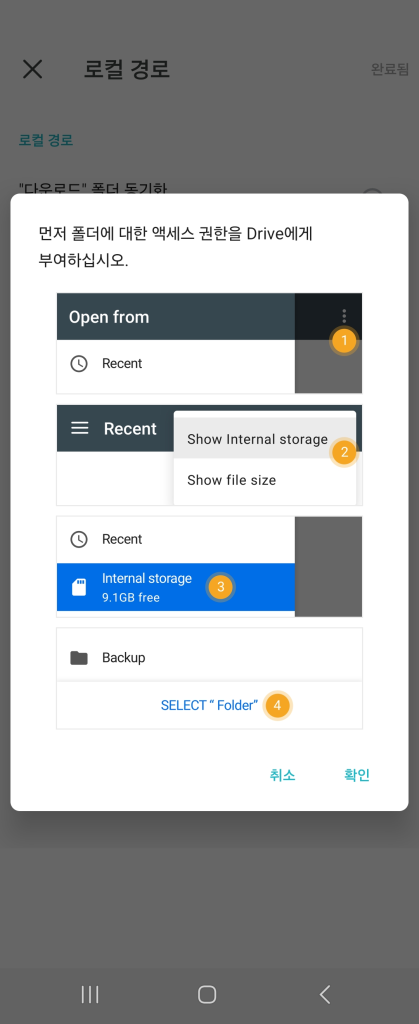The height and width of the screenshot is (1024, 419).
Task: Tap the Android back navigation arrow
Action: click(324, 995)
